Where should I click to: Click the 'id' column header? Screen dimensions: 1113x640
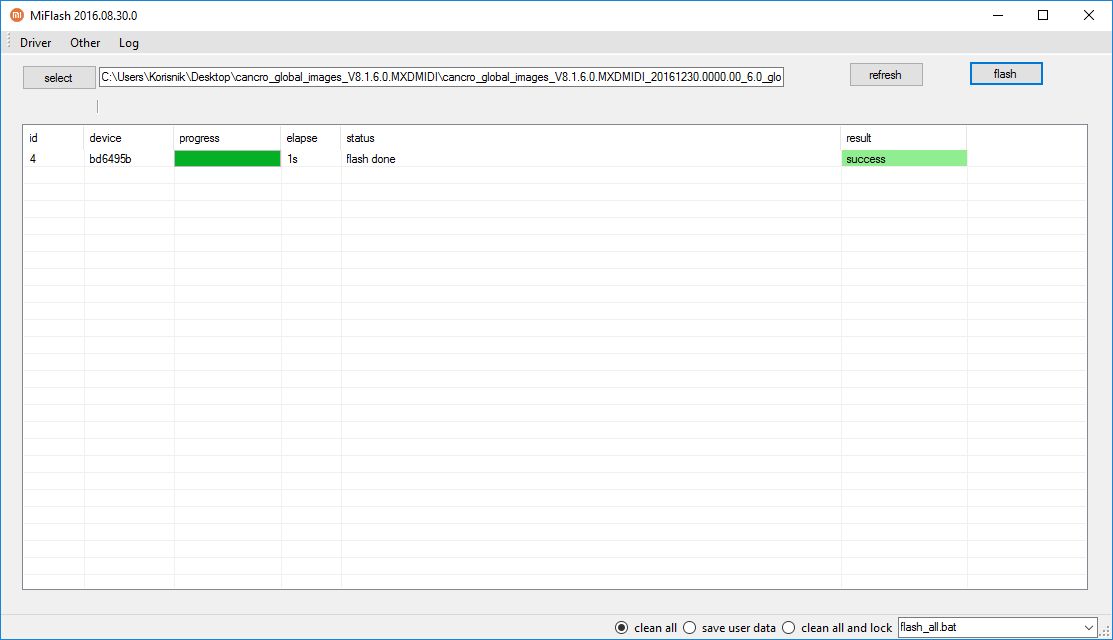click(54, 138)
